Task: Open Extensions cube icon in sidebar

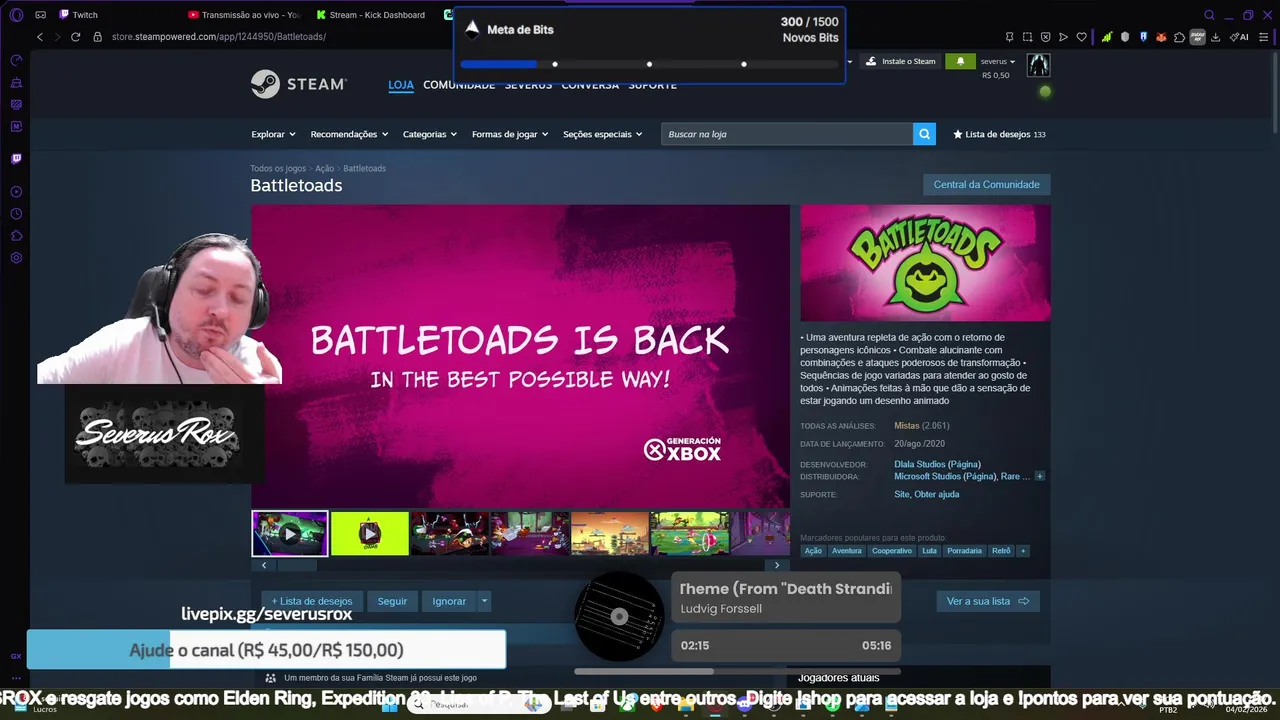Action: 16,236
